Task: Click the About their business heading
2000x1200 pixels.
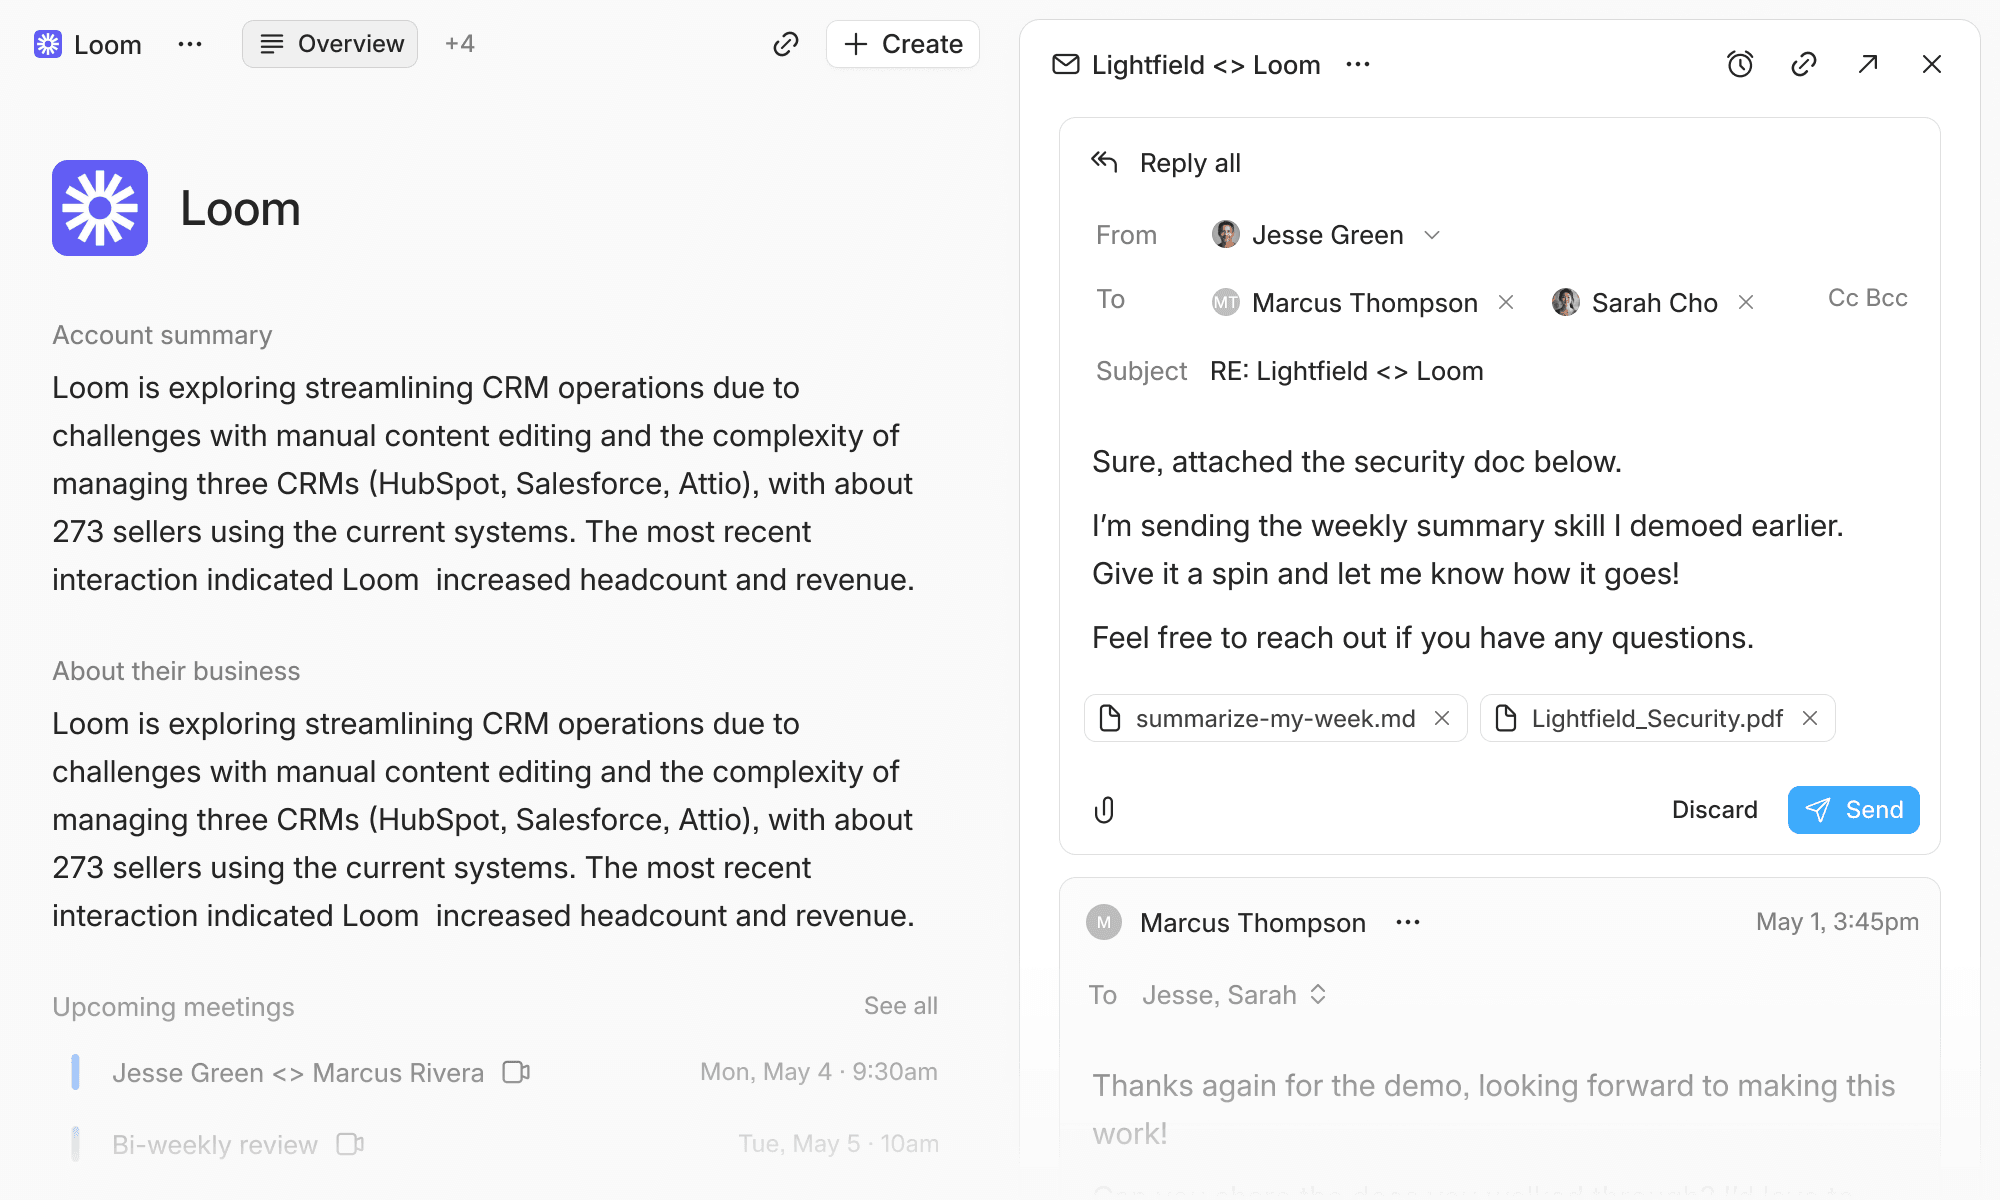Action: tap(176, 671)
